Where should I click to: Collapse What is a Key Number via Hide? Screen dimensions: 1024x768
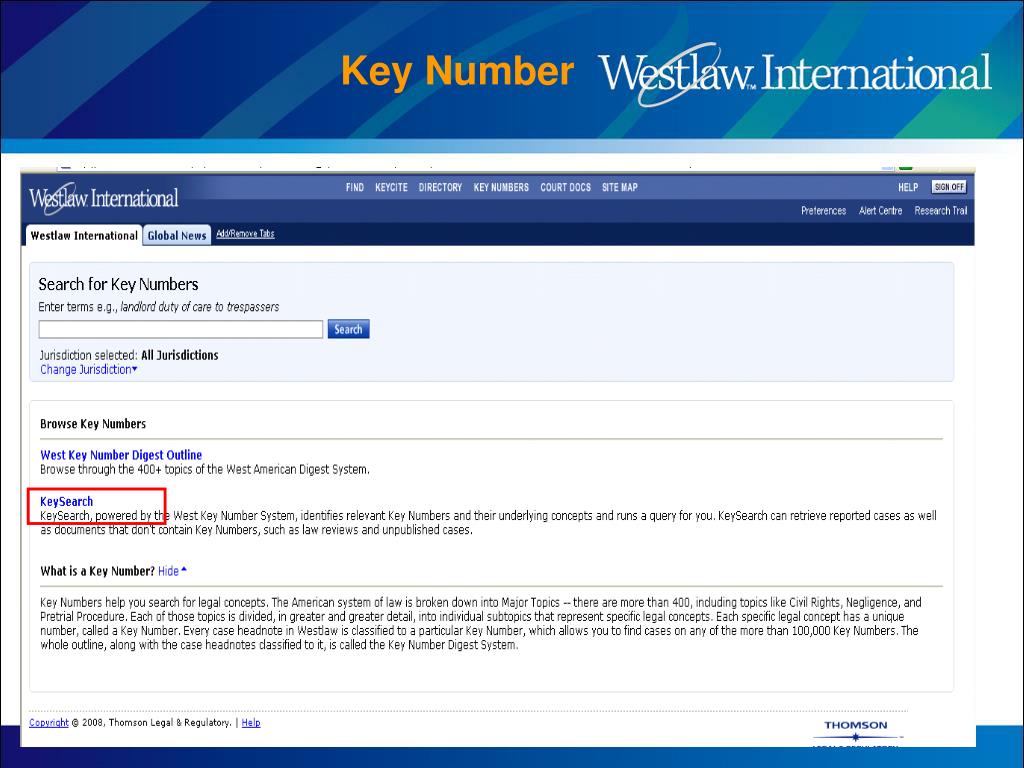point(172,571)
